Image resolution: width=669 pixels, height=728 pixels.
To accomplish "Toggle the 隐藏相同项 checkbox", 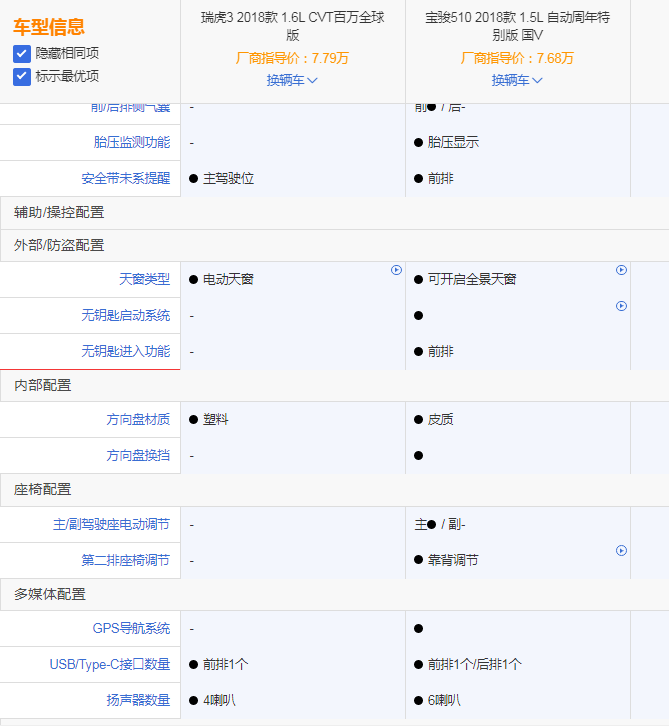I will click(x=22, y=53).
